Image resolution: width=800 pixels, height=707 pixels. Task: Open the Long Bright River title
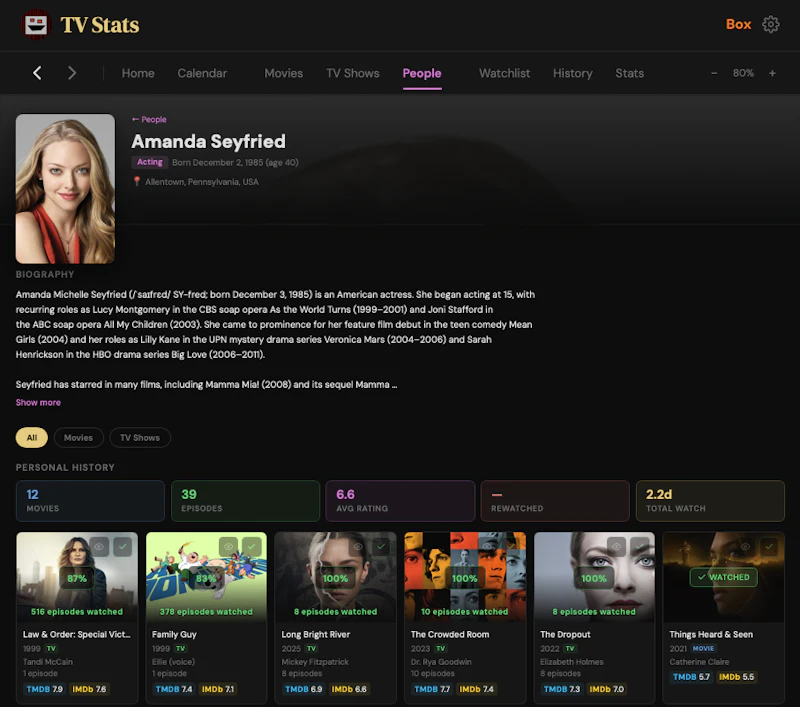[316, 634]
